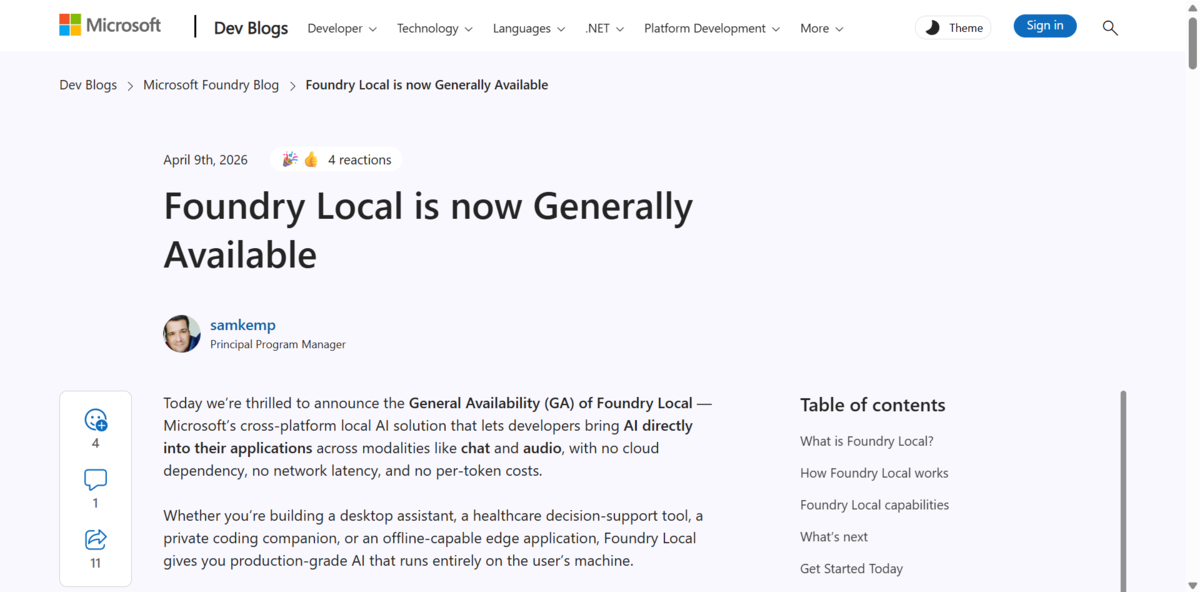Click the April 9th, 2026 date
The width and height of the screenshot is (1200, 592).
pos(206,160)
